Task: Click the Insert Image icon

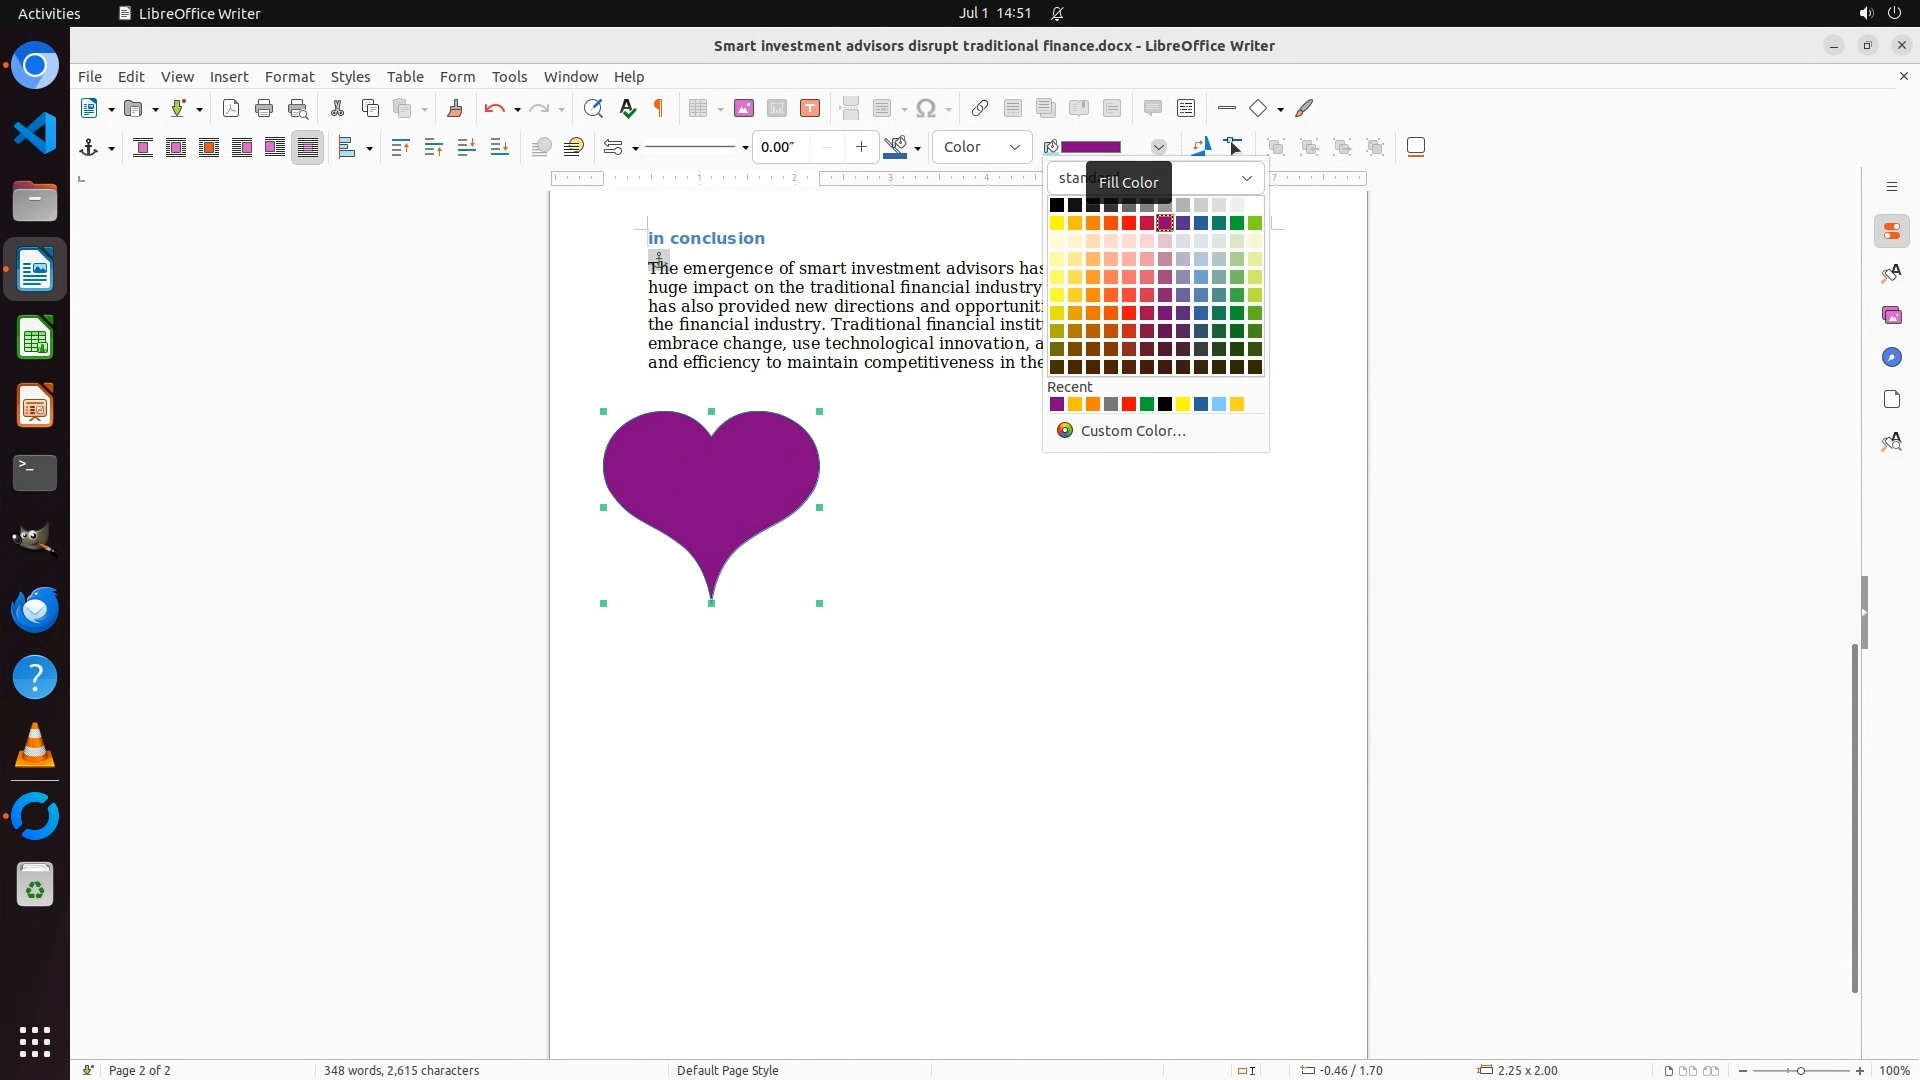Action: pos(744,109)
